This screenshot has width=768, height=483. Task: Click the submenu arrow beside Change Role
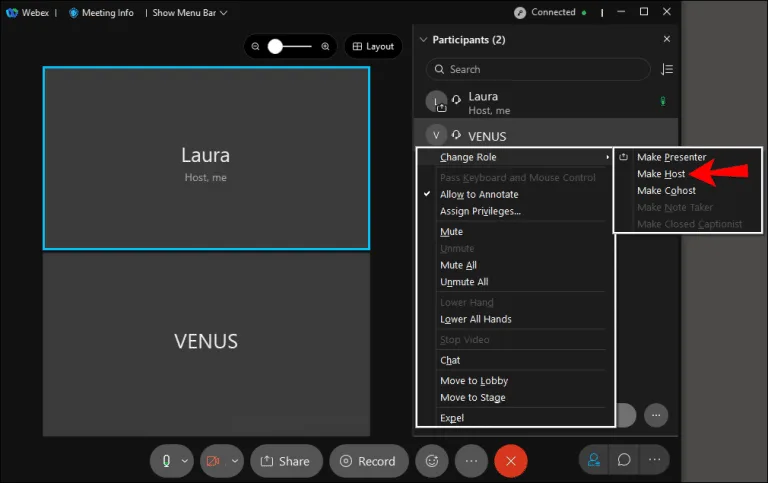(x=607, y=157)
